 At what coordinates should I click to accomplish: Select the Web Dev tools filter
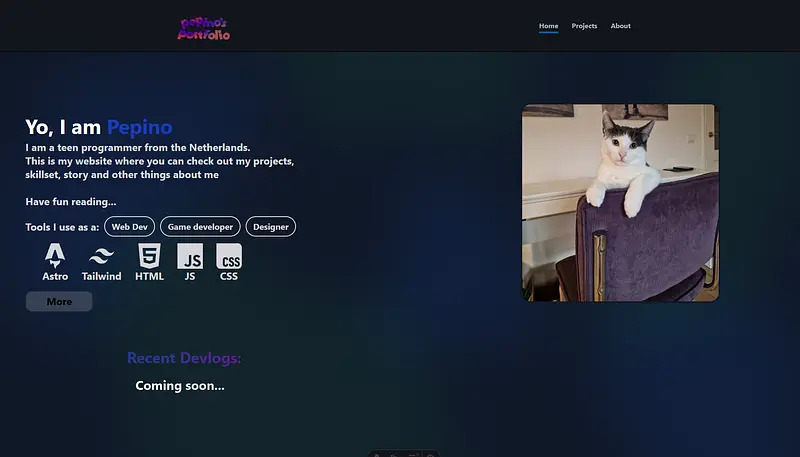[130, 227]
